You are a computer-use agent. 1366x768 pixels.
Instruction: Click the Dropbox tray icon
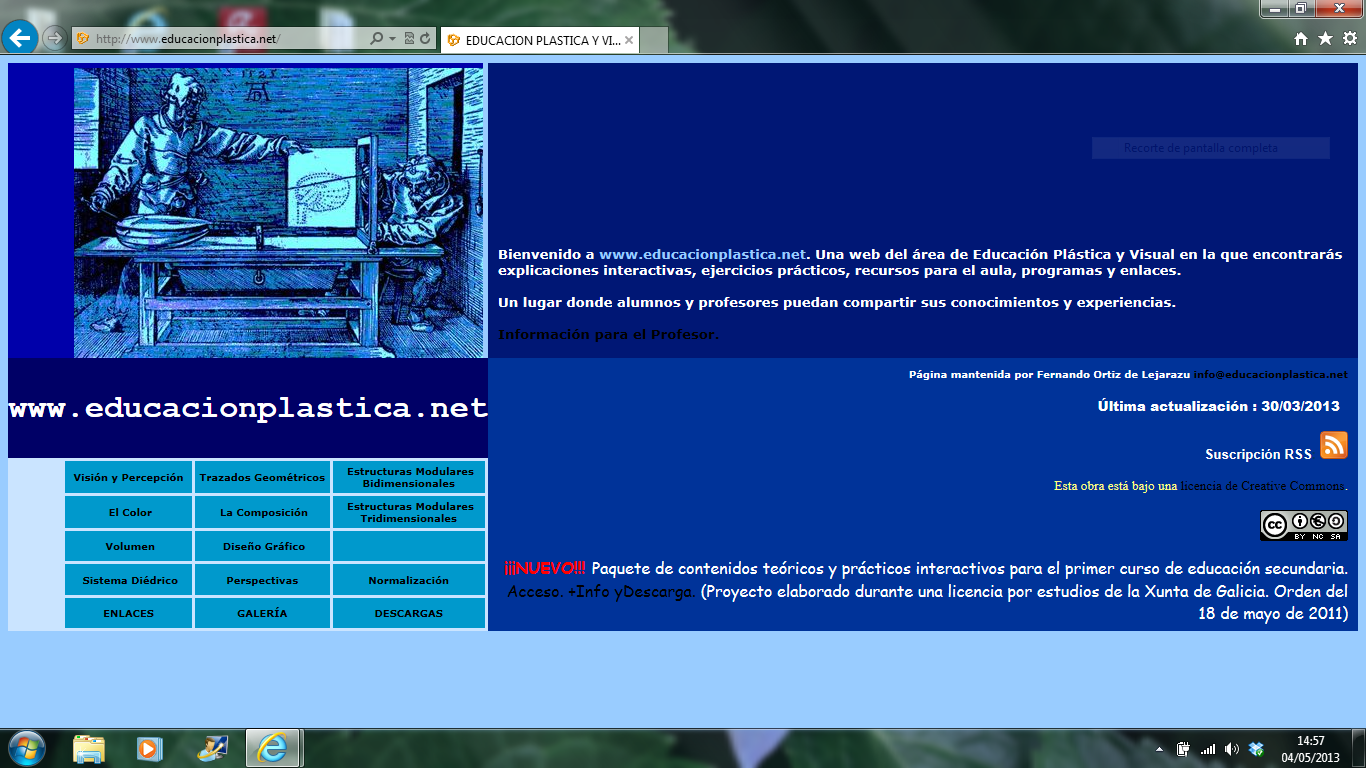(x=1257, y=749)
